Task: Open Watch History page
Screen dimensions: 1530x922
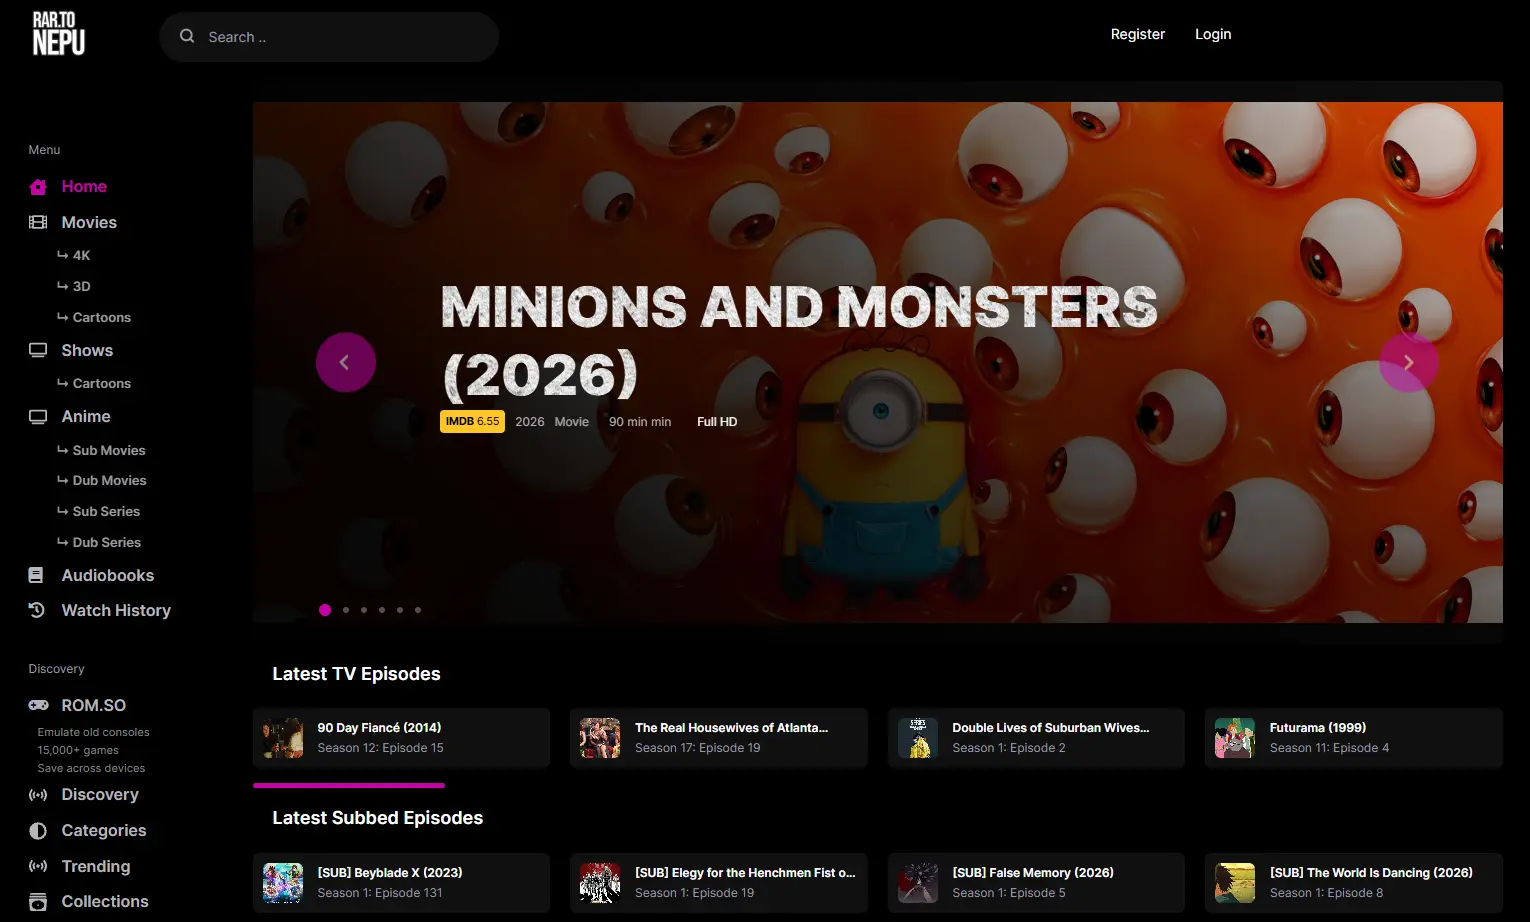Action: [x=116, y=611]
